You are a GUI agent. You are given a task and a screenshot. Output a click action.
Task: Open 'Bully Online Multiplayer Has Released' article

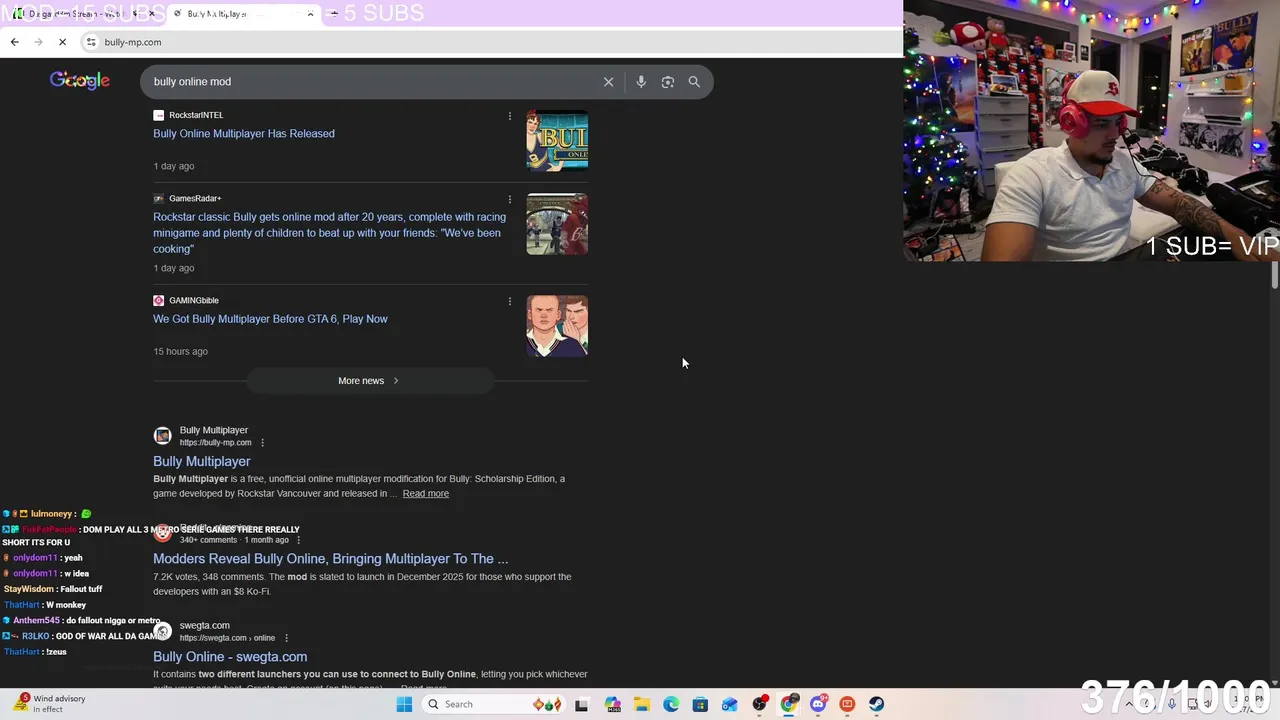pos(244,133)
